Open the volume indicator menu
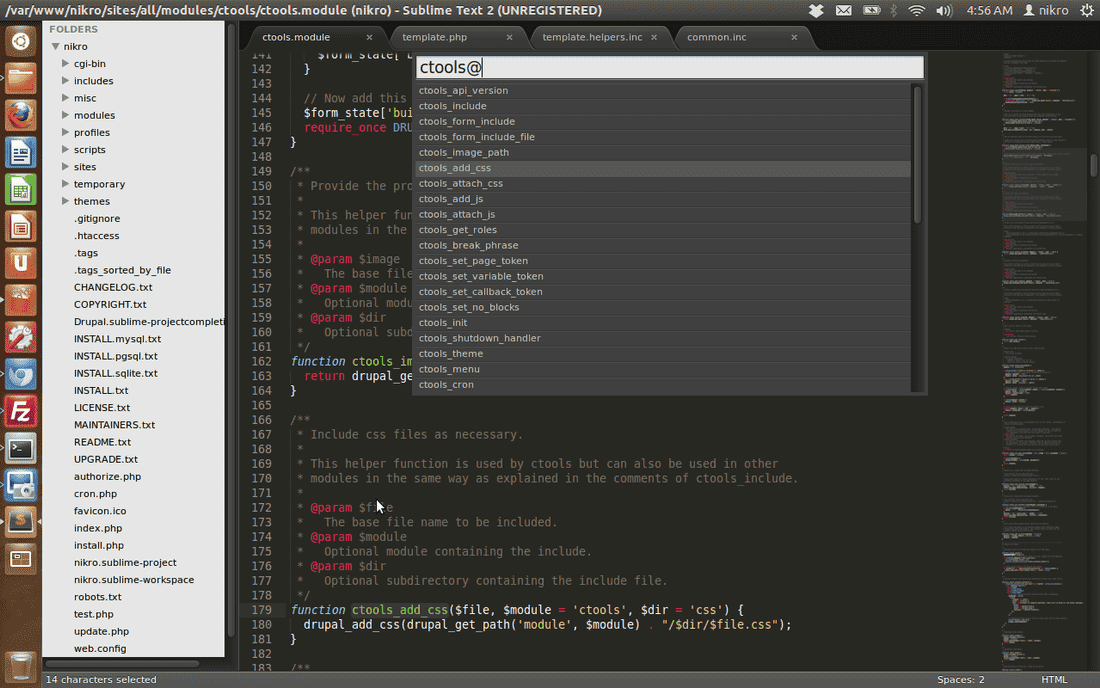The height and width of the screenshot is (688, 1100). (944, 11)
